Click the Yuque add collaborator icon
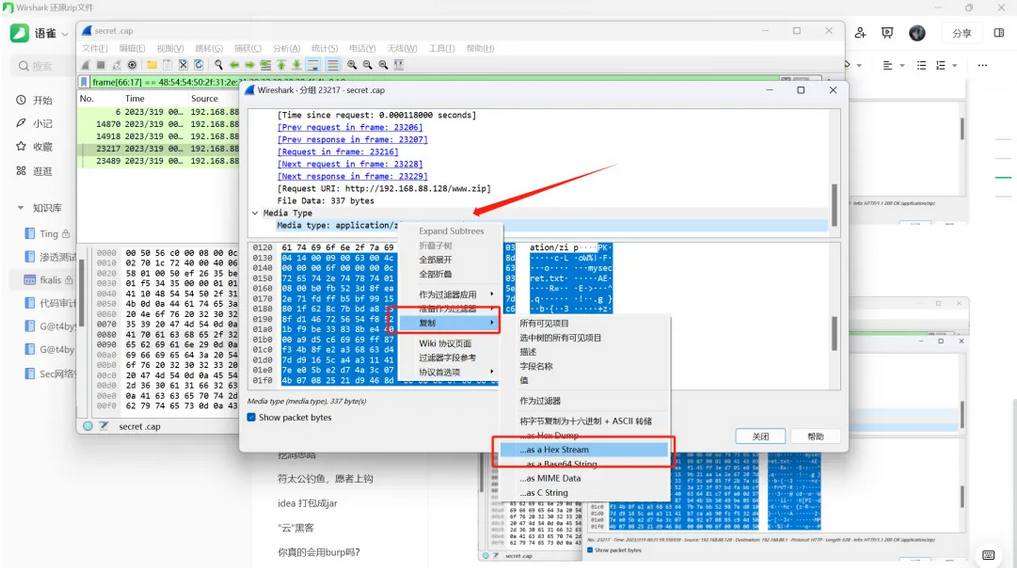Screen dimensions: 1017x568 (x=860, y=32)
